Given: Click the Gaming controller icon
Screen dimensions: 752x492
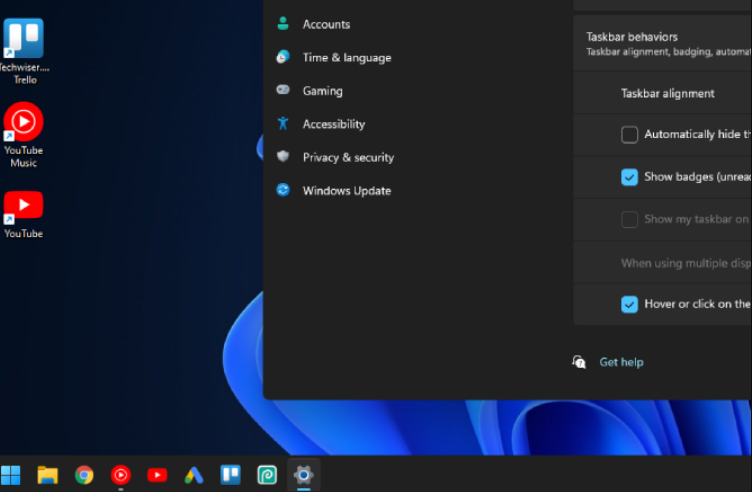Looking at the screenshot, I should 283,90.
